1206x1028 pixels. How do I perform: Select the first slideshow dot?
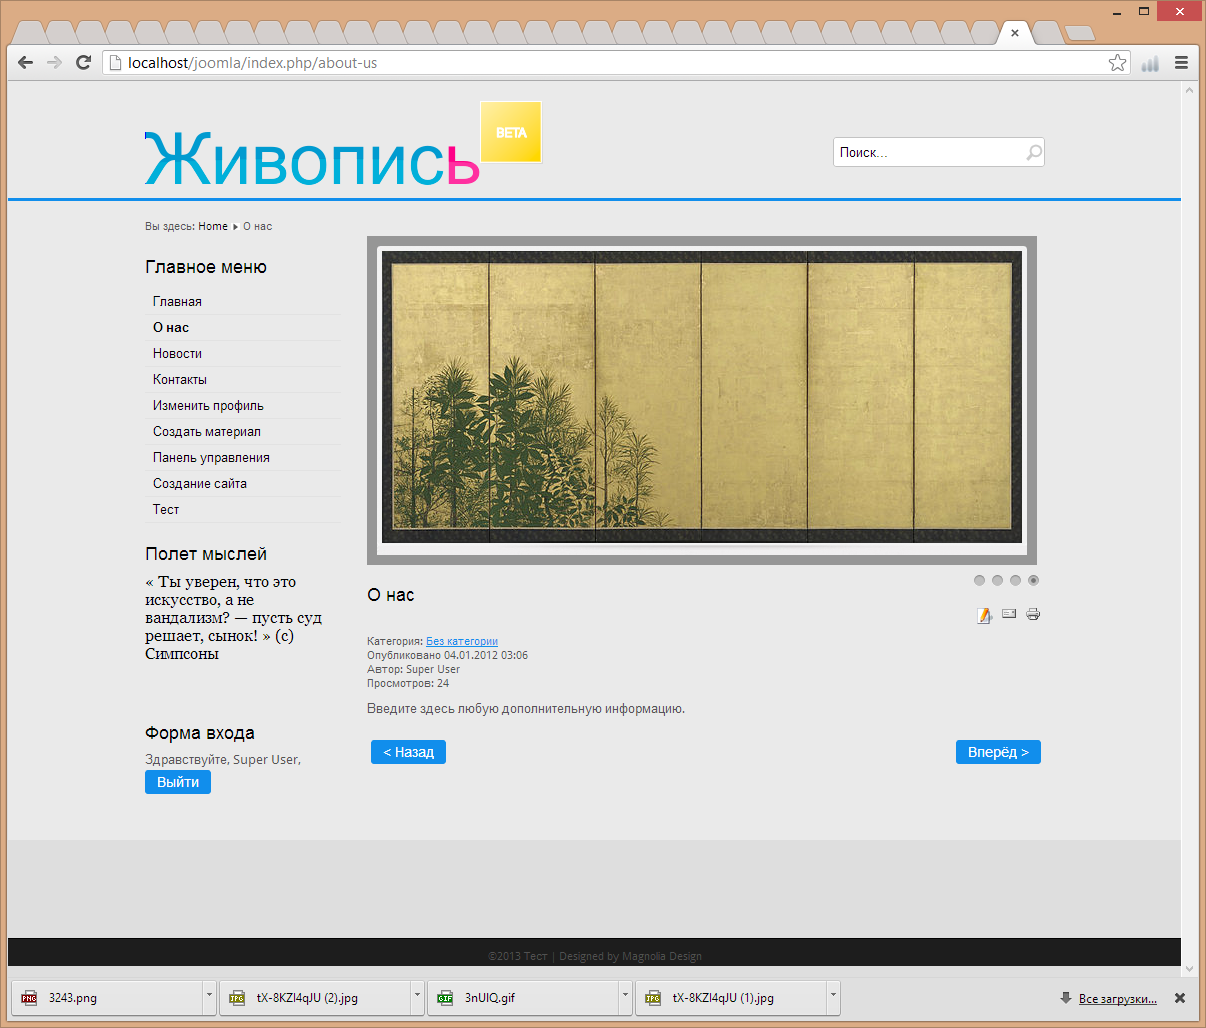point(980,580)
